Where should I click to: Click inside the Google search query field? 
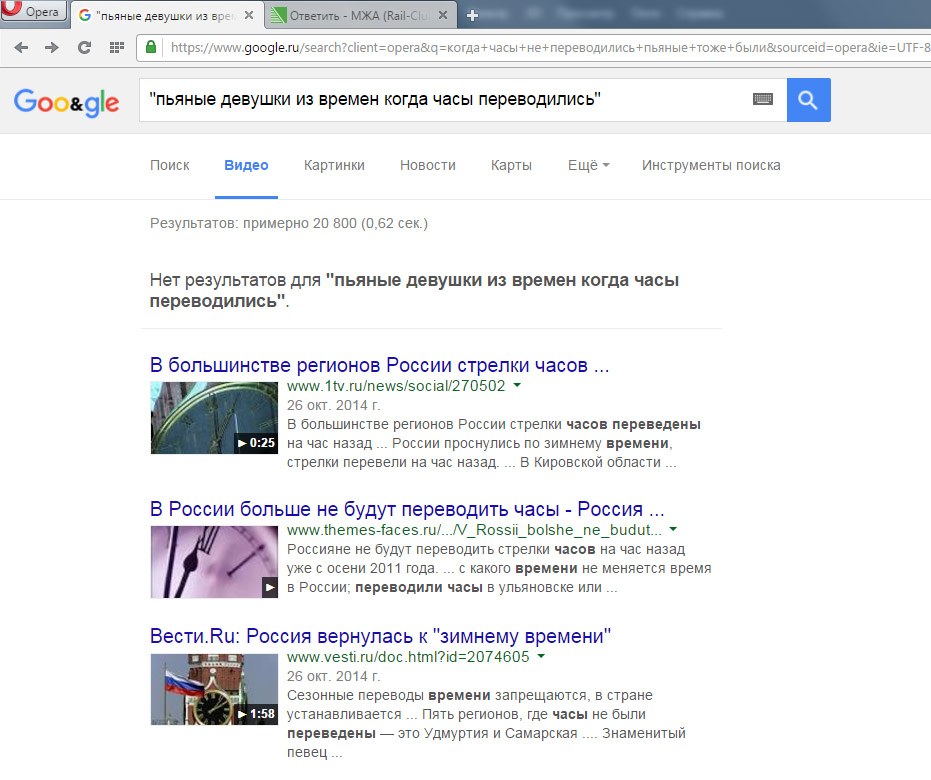click(x=440, y=100)
